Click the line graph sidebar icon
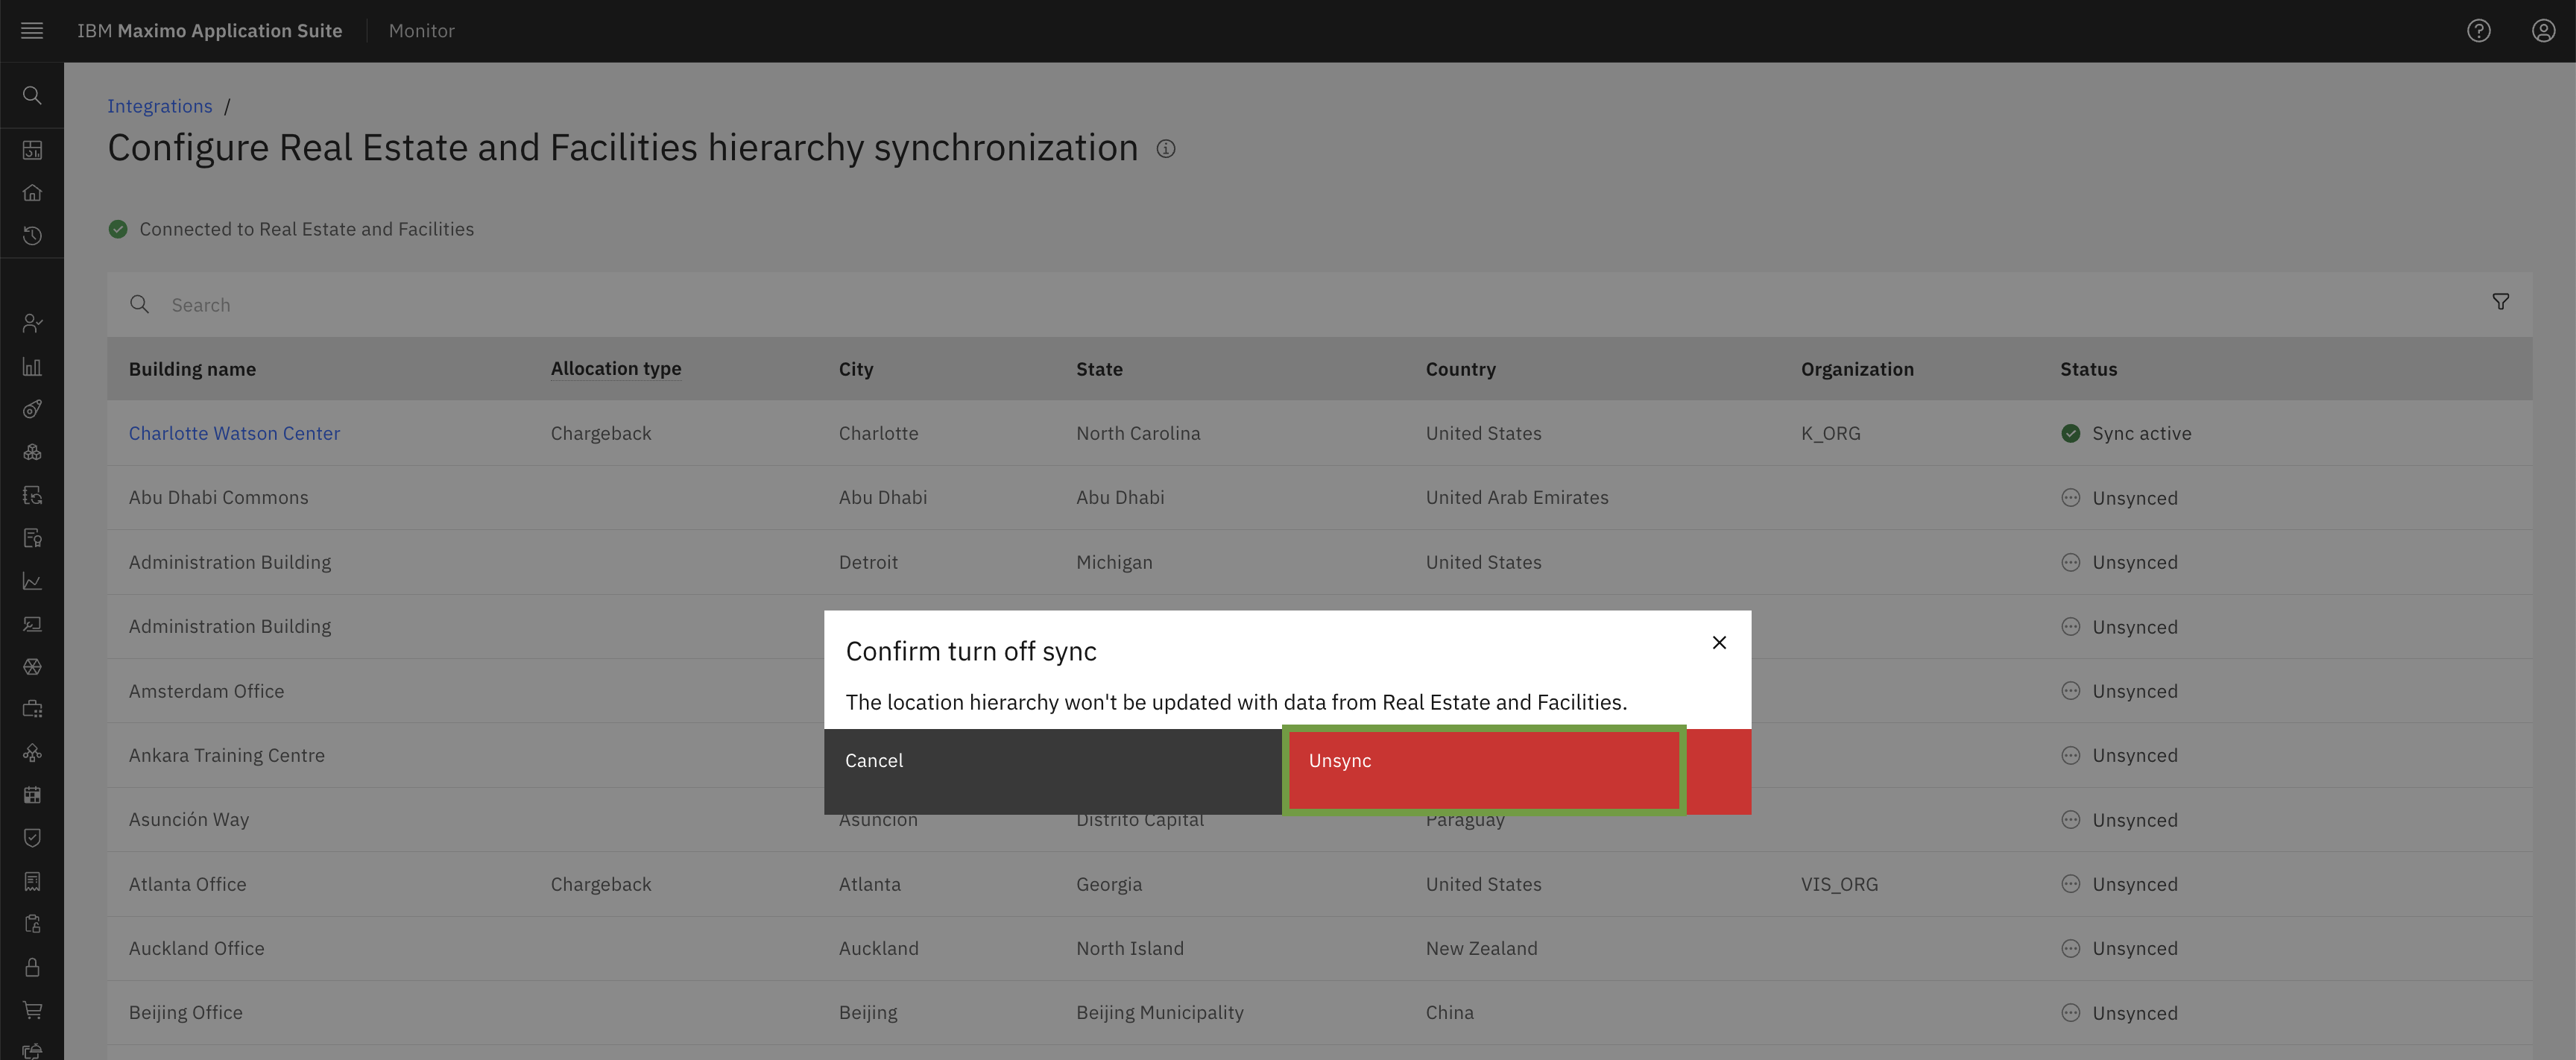2576x1060 pixels. point(32,581)
